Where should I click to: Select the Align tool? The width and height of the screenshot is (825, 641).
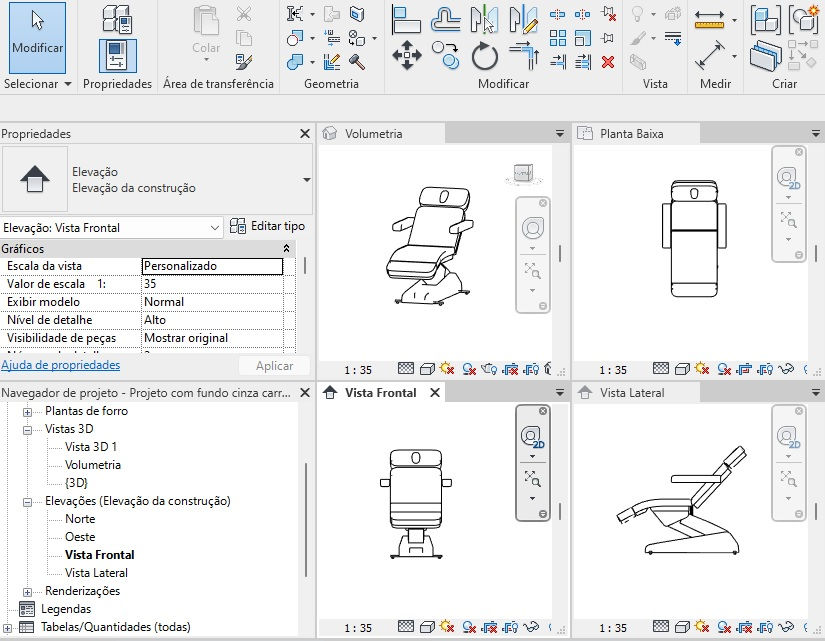pyautogui.click(x=406, y=20)
